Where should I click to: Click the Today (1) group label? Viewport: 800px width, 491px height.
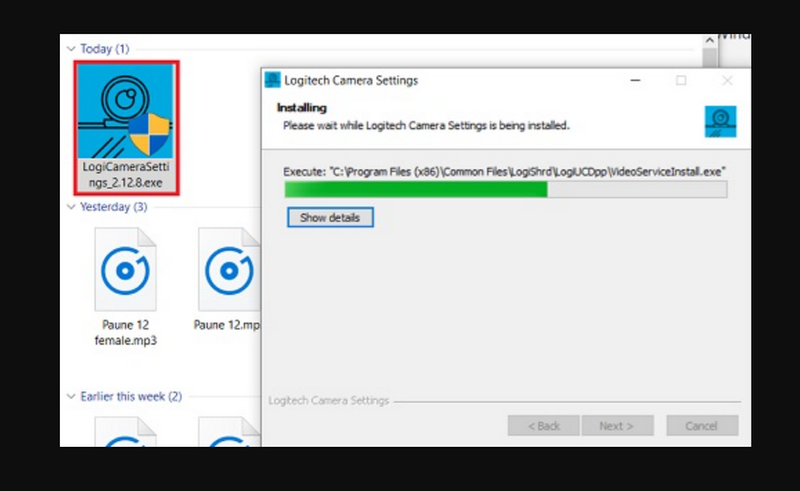(x=105, y=49)
